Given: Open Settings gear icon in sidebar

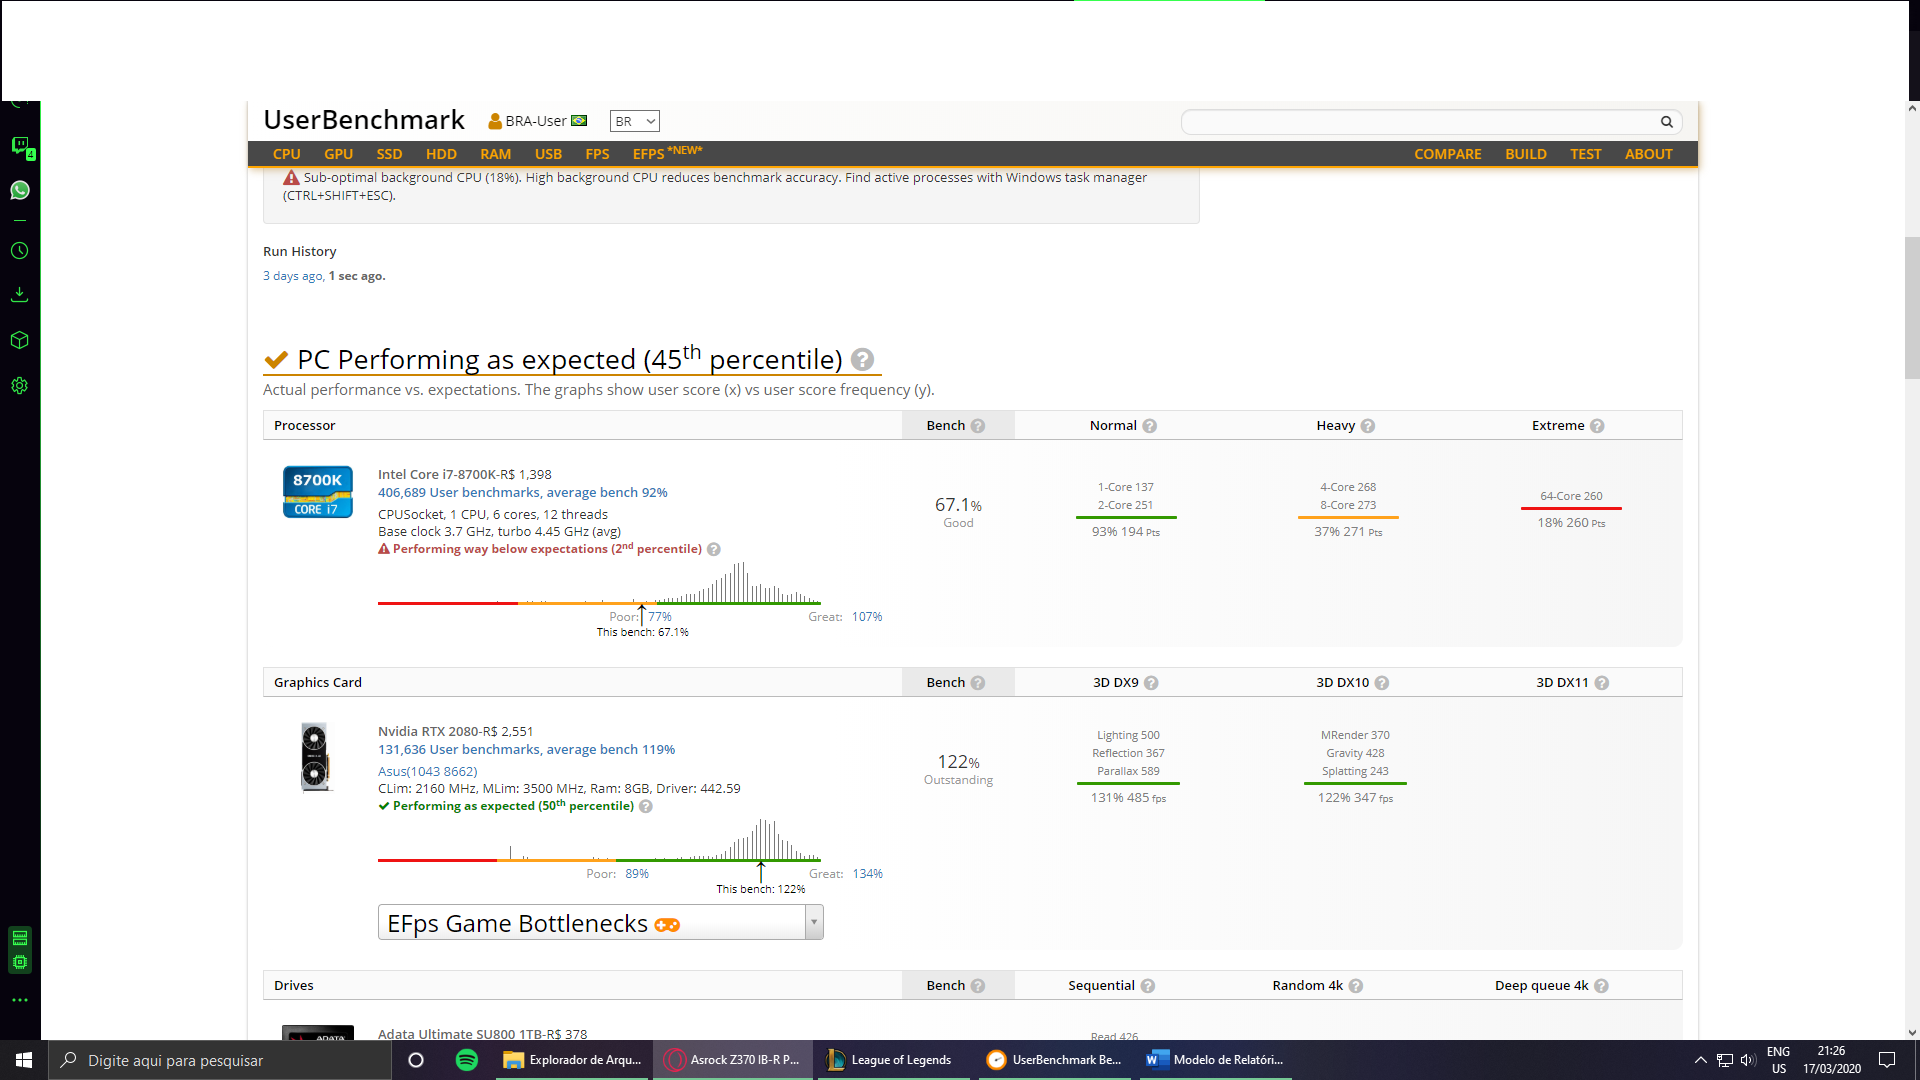Looking at the screenshot, I should [x=19, y=386].
